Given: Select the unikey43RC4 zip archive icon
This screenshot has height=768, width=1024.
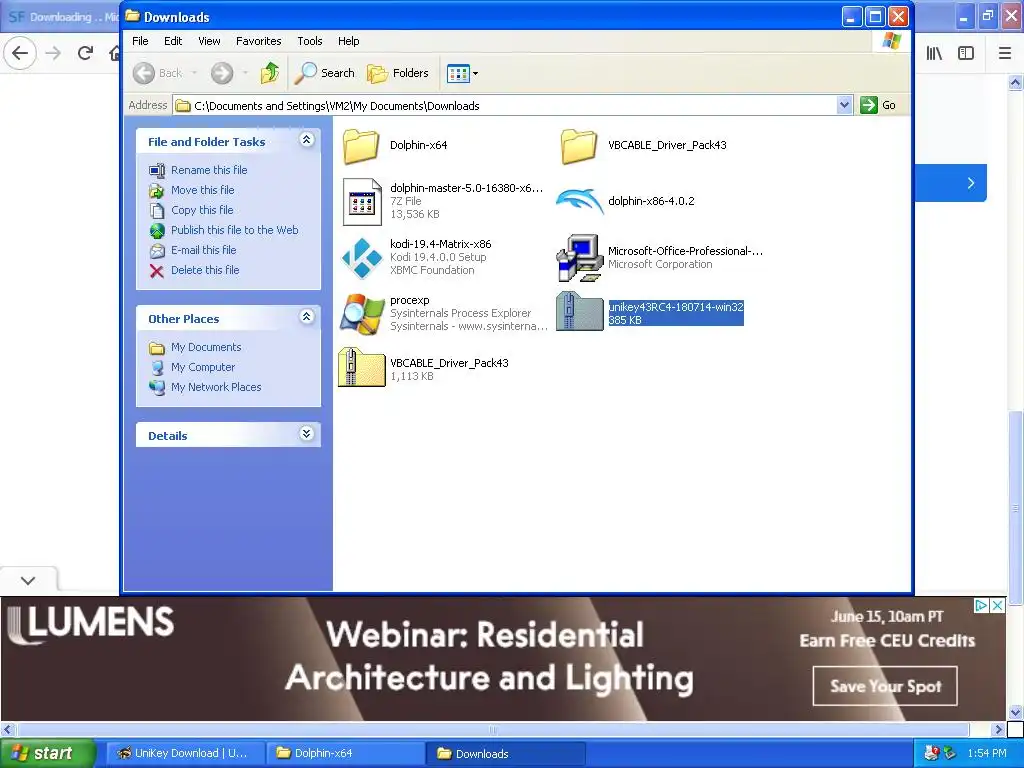Looking at the screenshot, I should click(x=579, y=311).
